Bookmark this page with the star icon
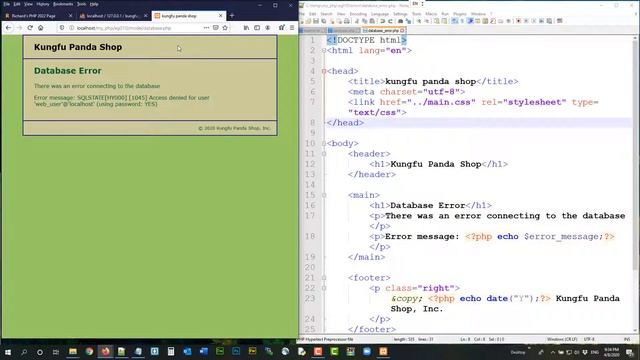Image resolution: width=640 pixels, height=360 pixels. (225, 28)
